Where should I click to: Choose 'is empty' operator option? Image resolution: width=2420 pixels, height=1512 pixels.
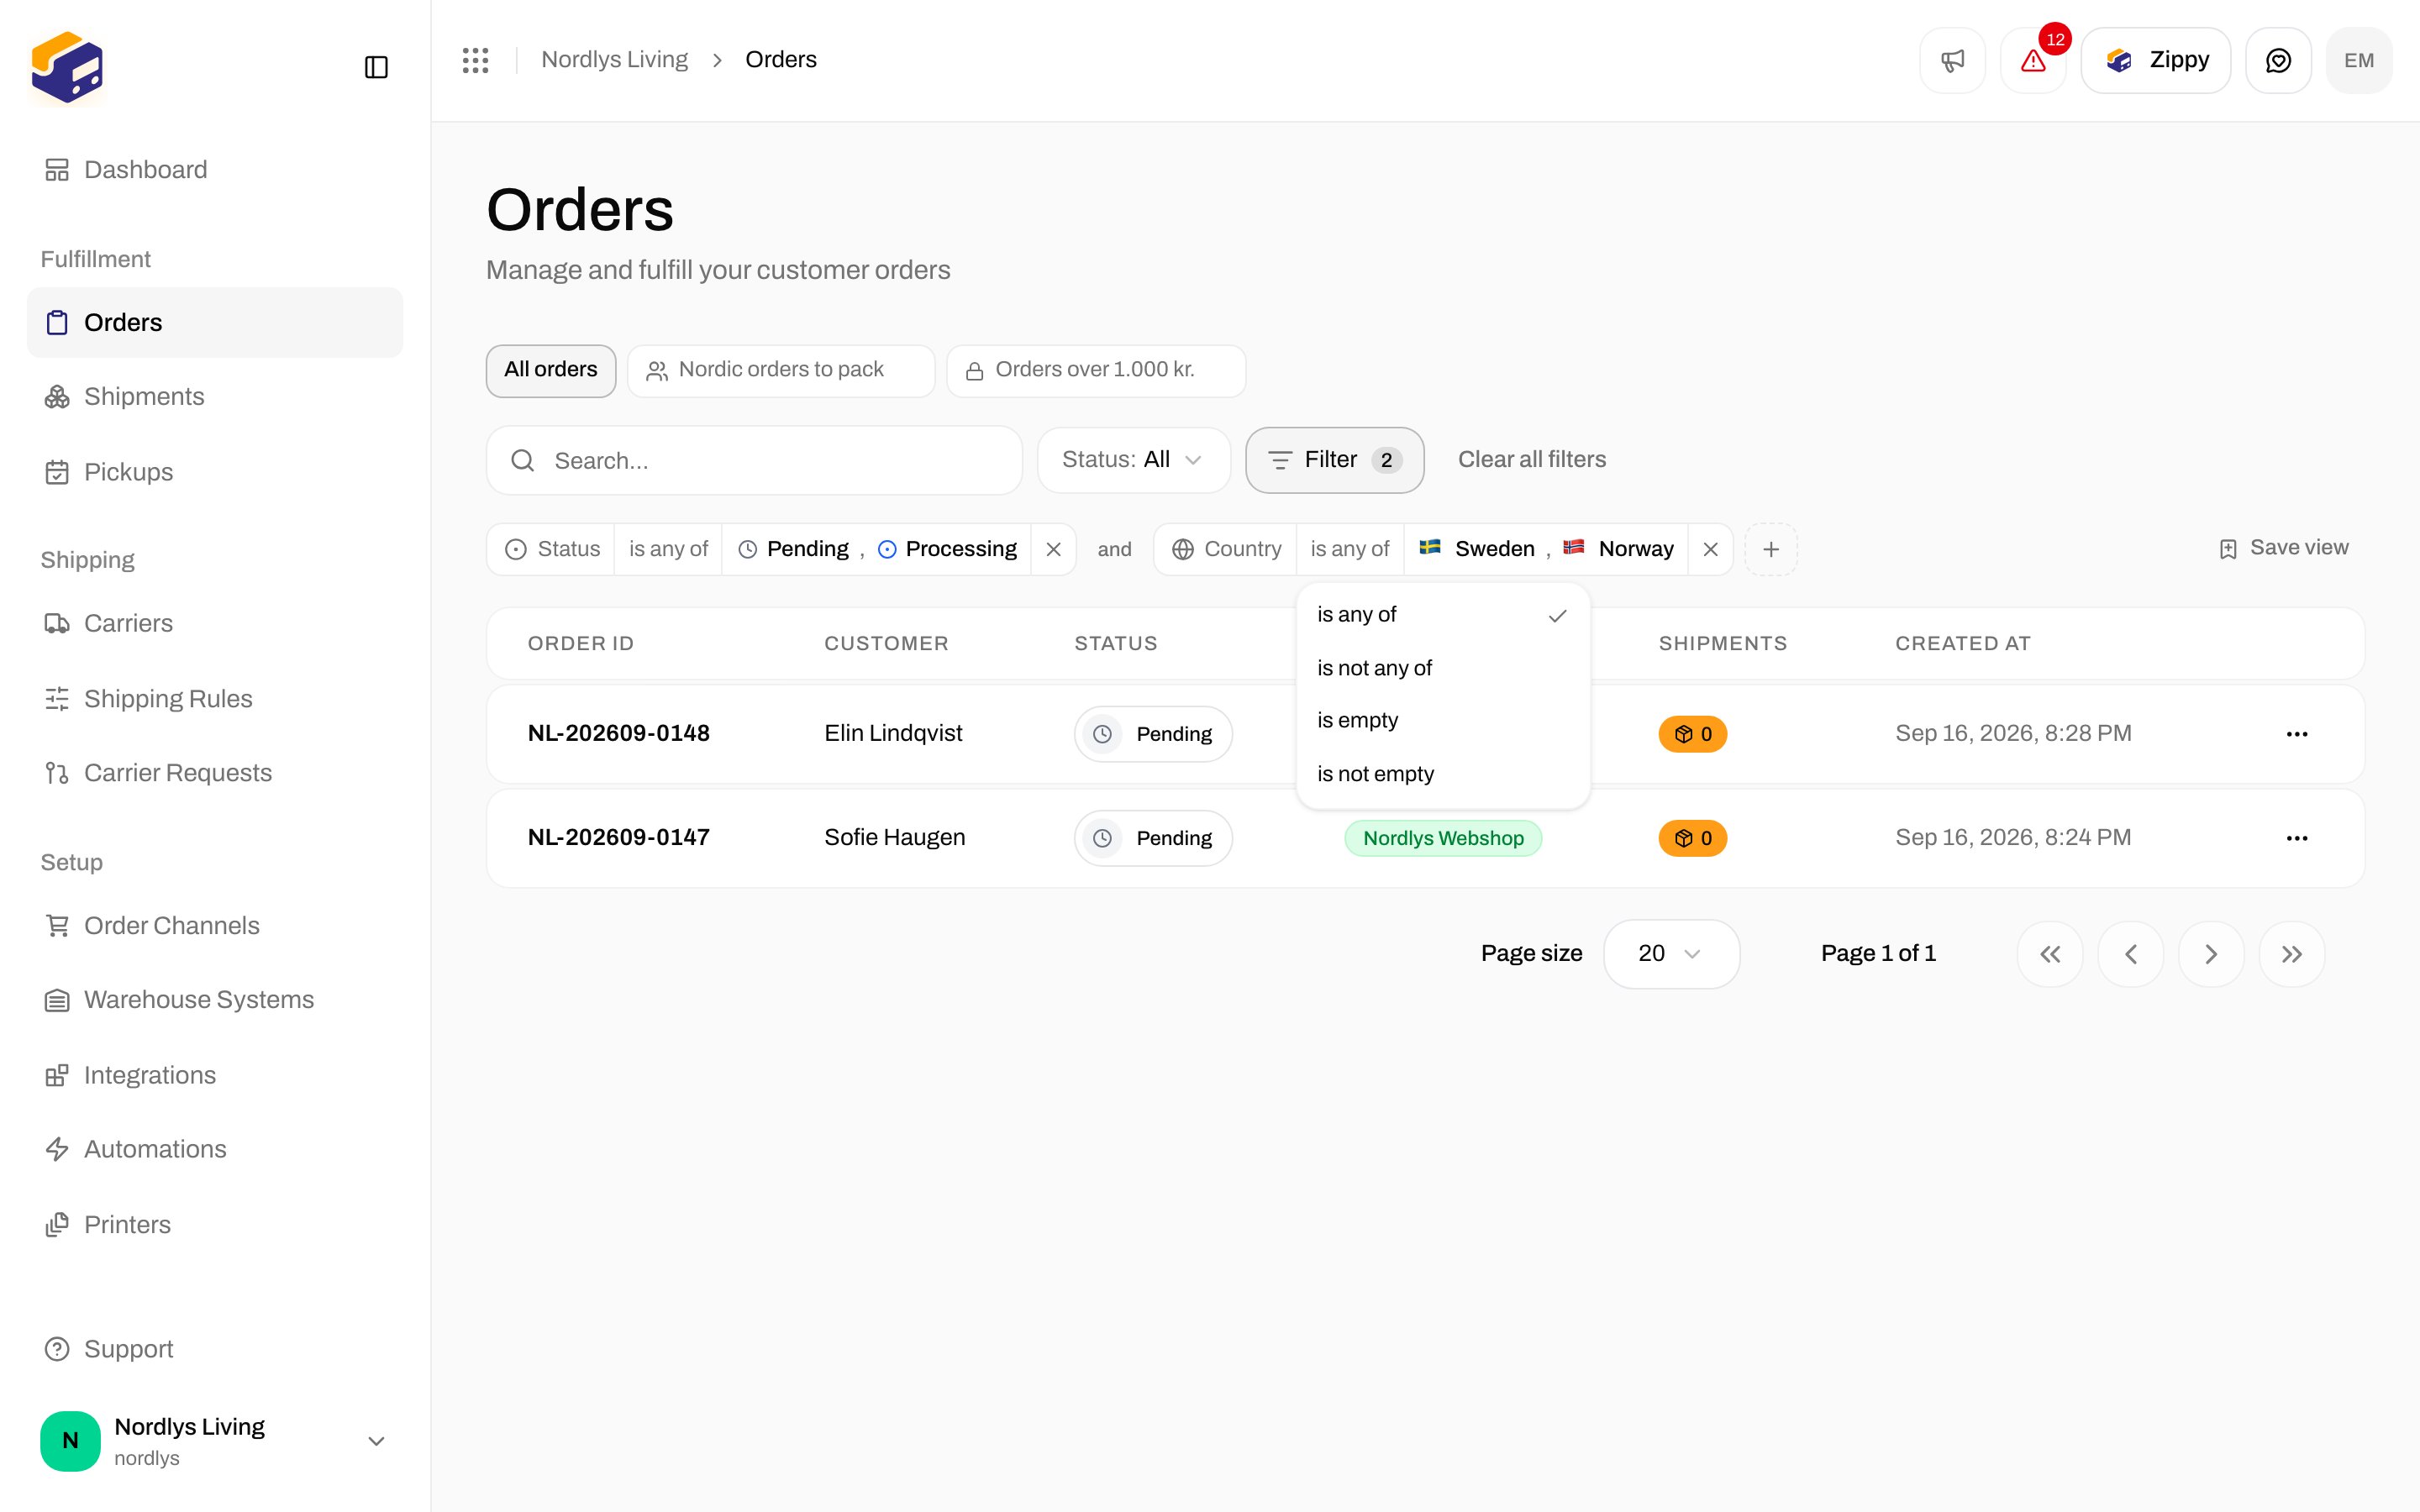pos(1443,721)
